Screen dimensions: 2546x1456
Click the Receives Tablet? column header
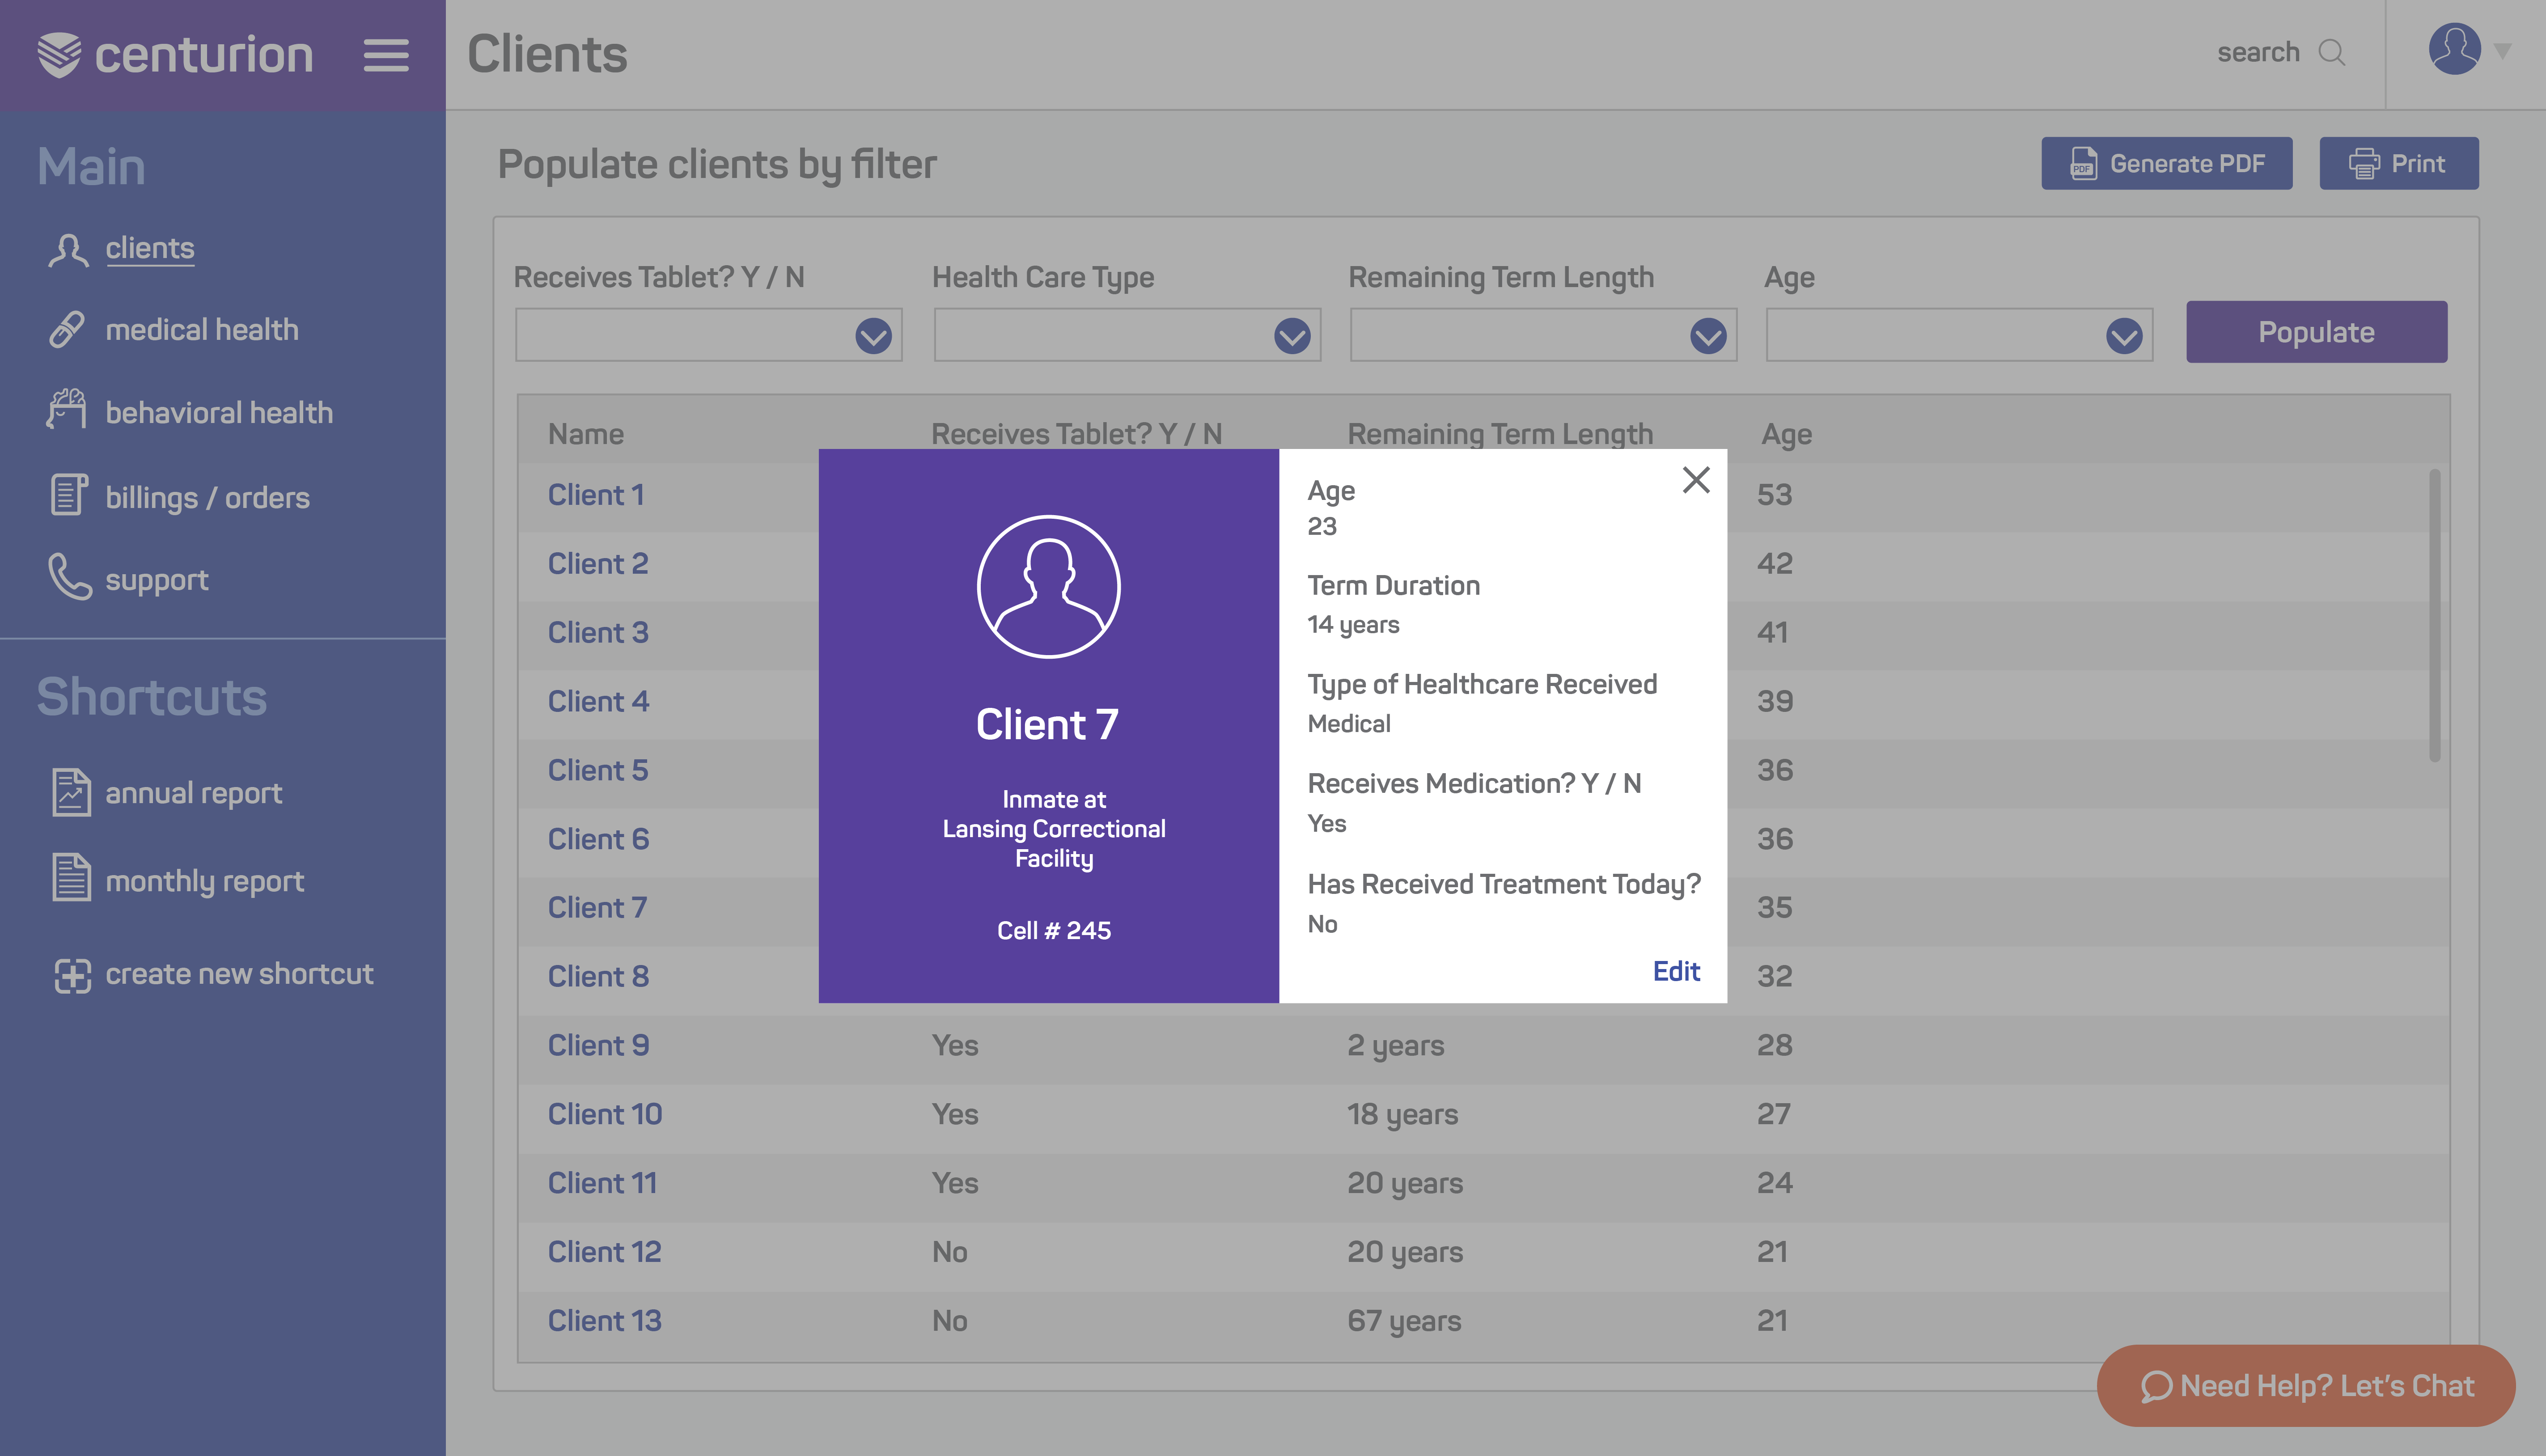pyautogui.click(x=1077, y=435)
